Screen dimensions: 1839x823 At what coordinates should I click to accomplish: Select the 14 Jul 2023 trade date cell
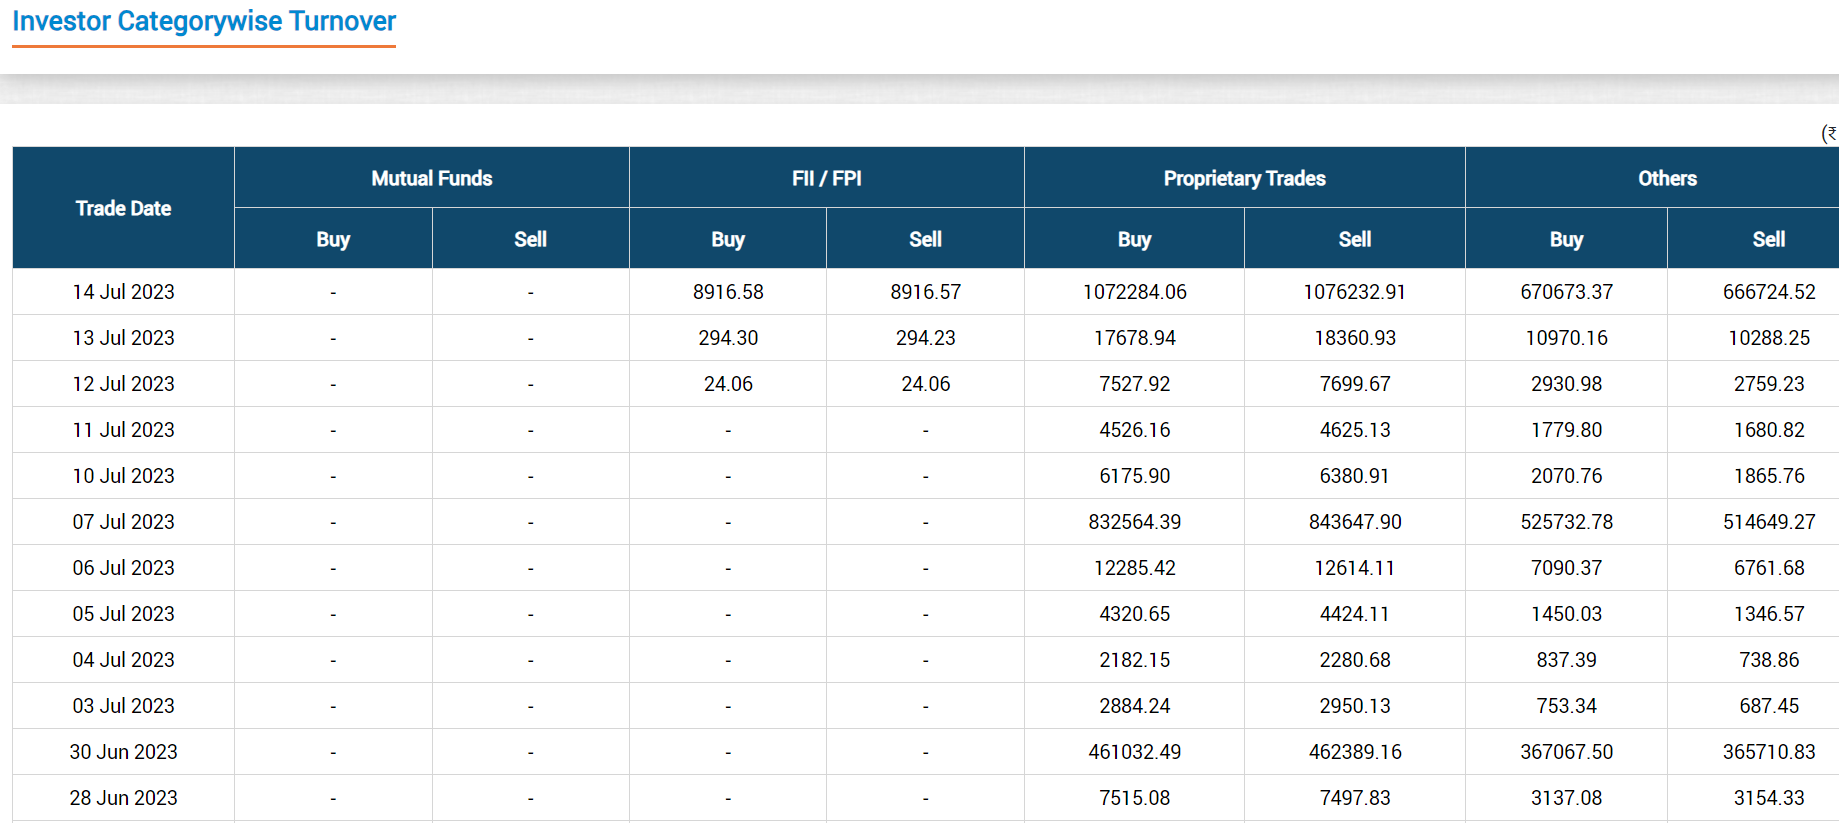pyautogui.click(x=123, y=292)
